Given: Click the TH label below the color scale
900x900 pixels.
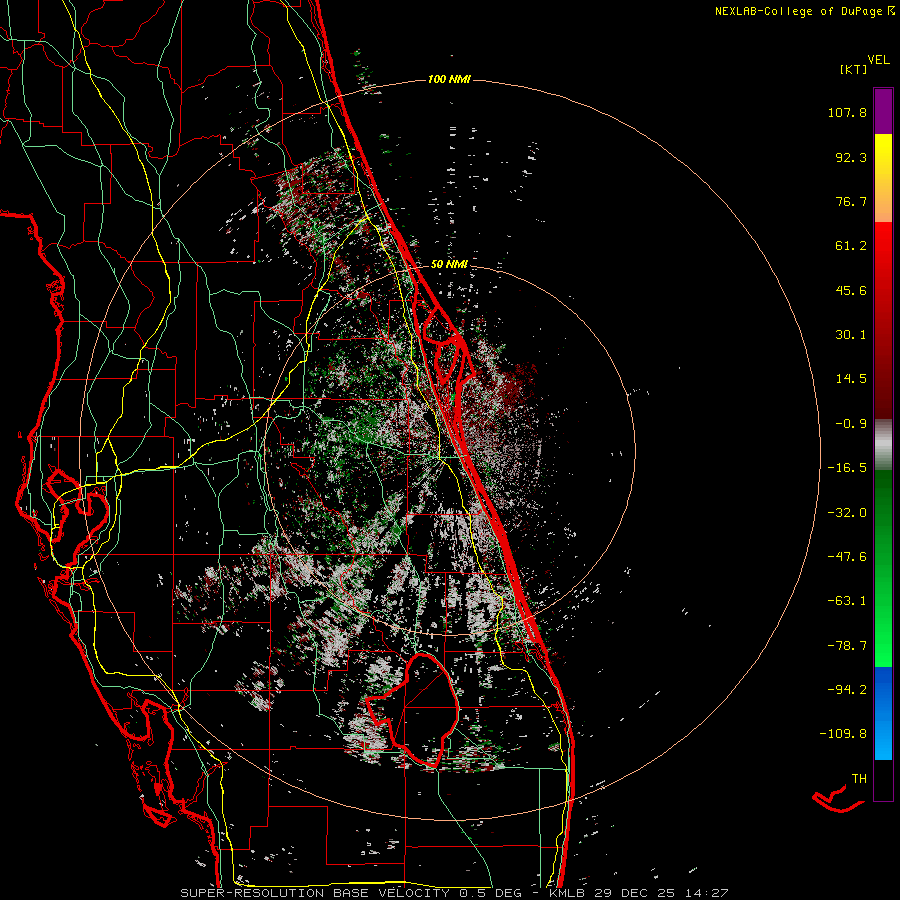Looking at the screenshot, I should pos(859,779).
